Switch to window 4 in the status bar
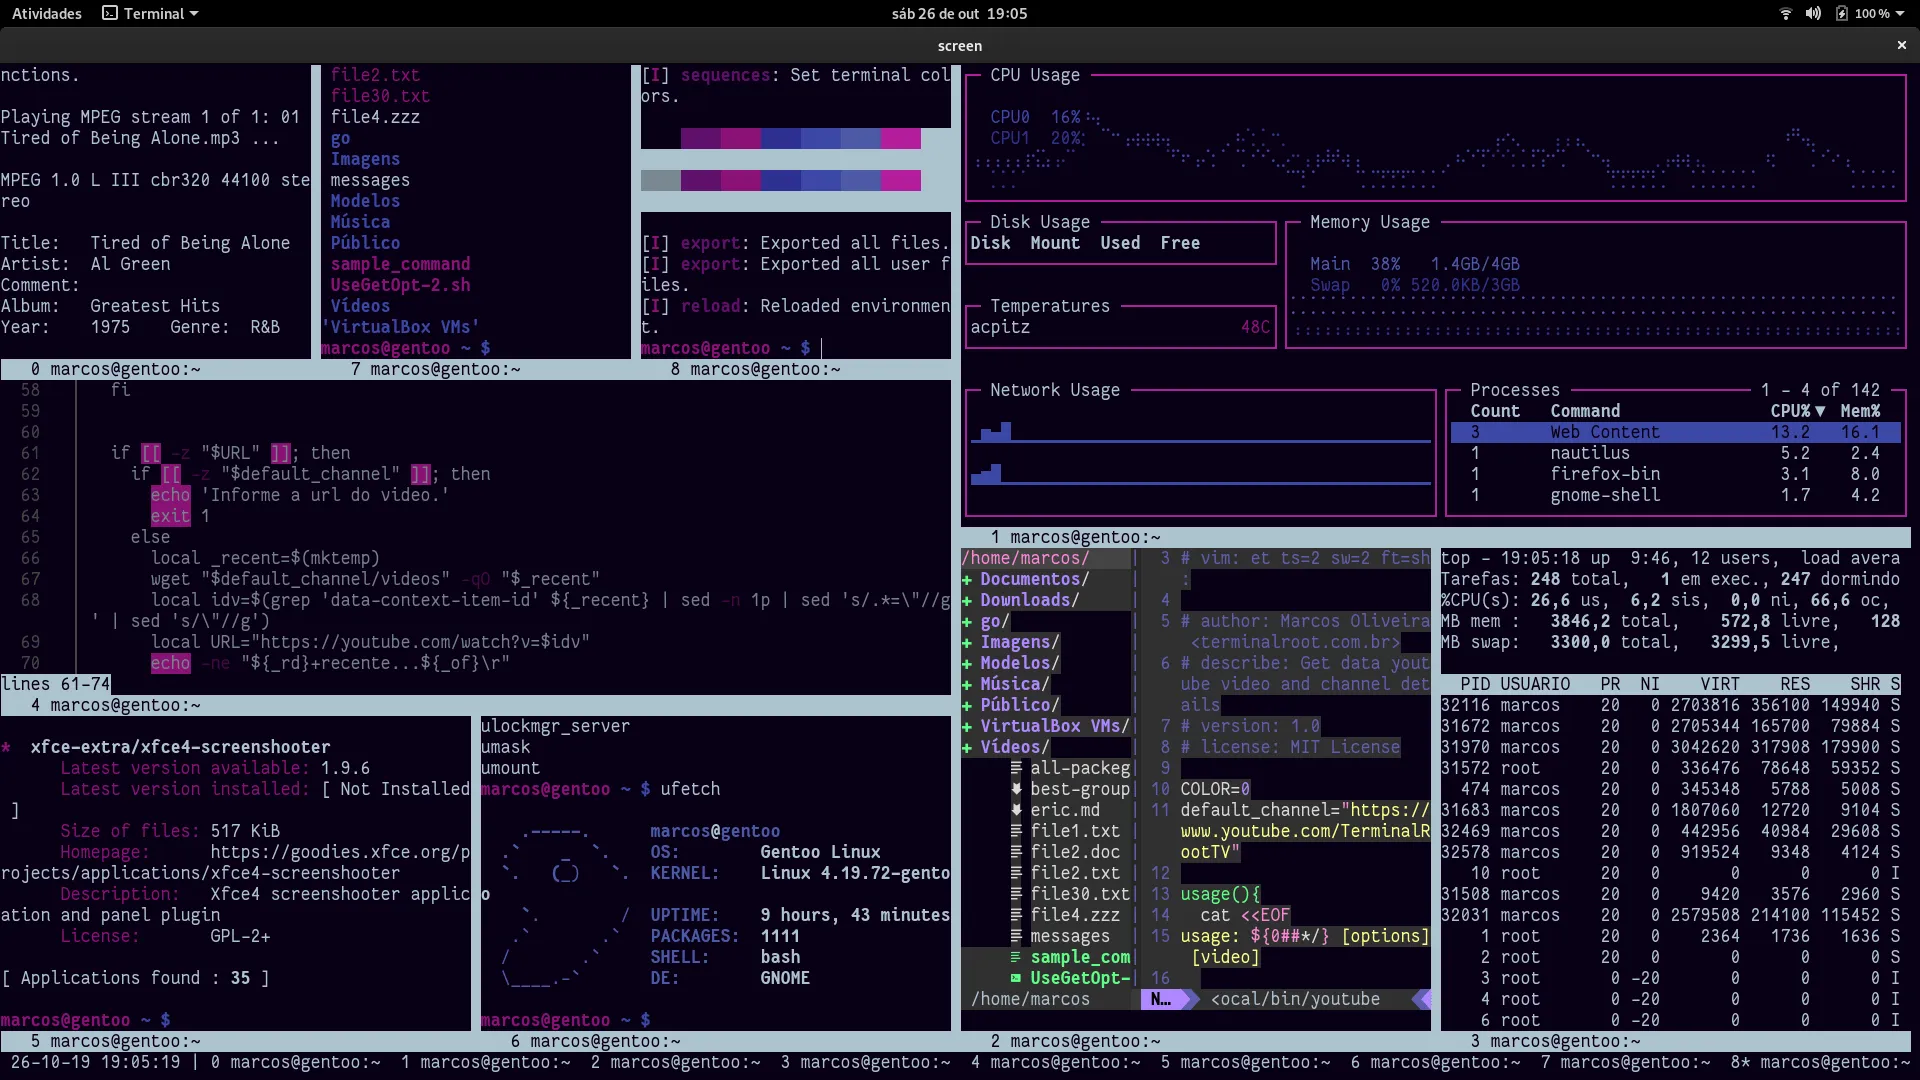This screenshot has width=1920, height=1080. click(x=1054, y=1062)
